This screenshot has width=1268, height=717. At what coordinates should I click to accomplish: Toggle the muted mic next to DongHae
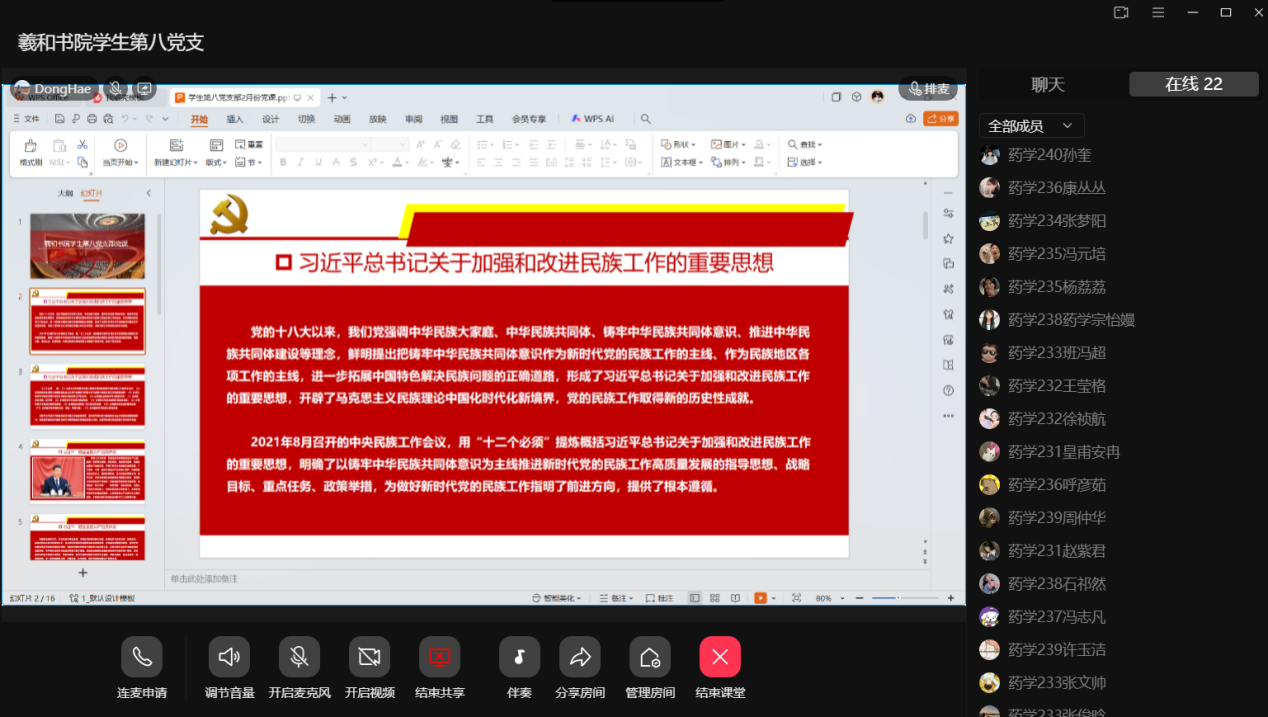116,89
